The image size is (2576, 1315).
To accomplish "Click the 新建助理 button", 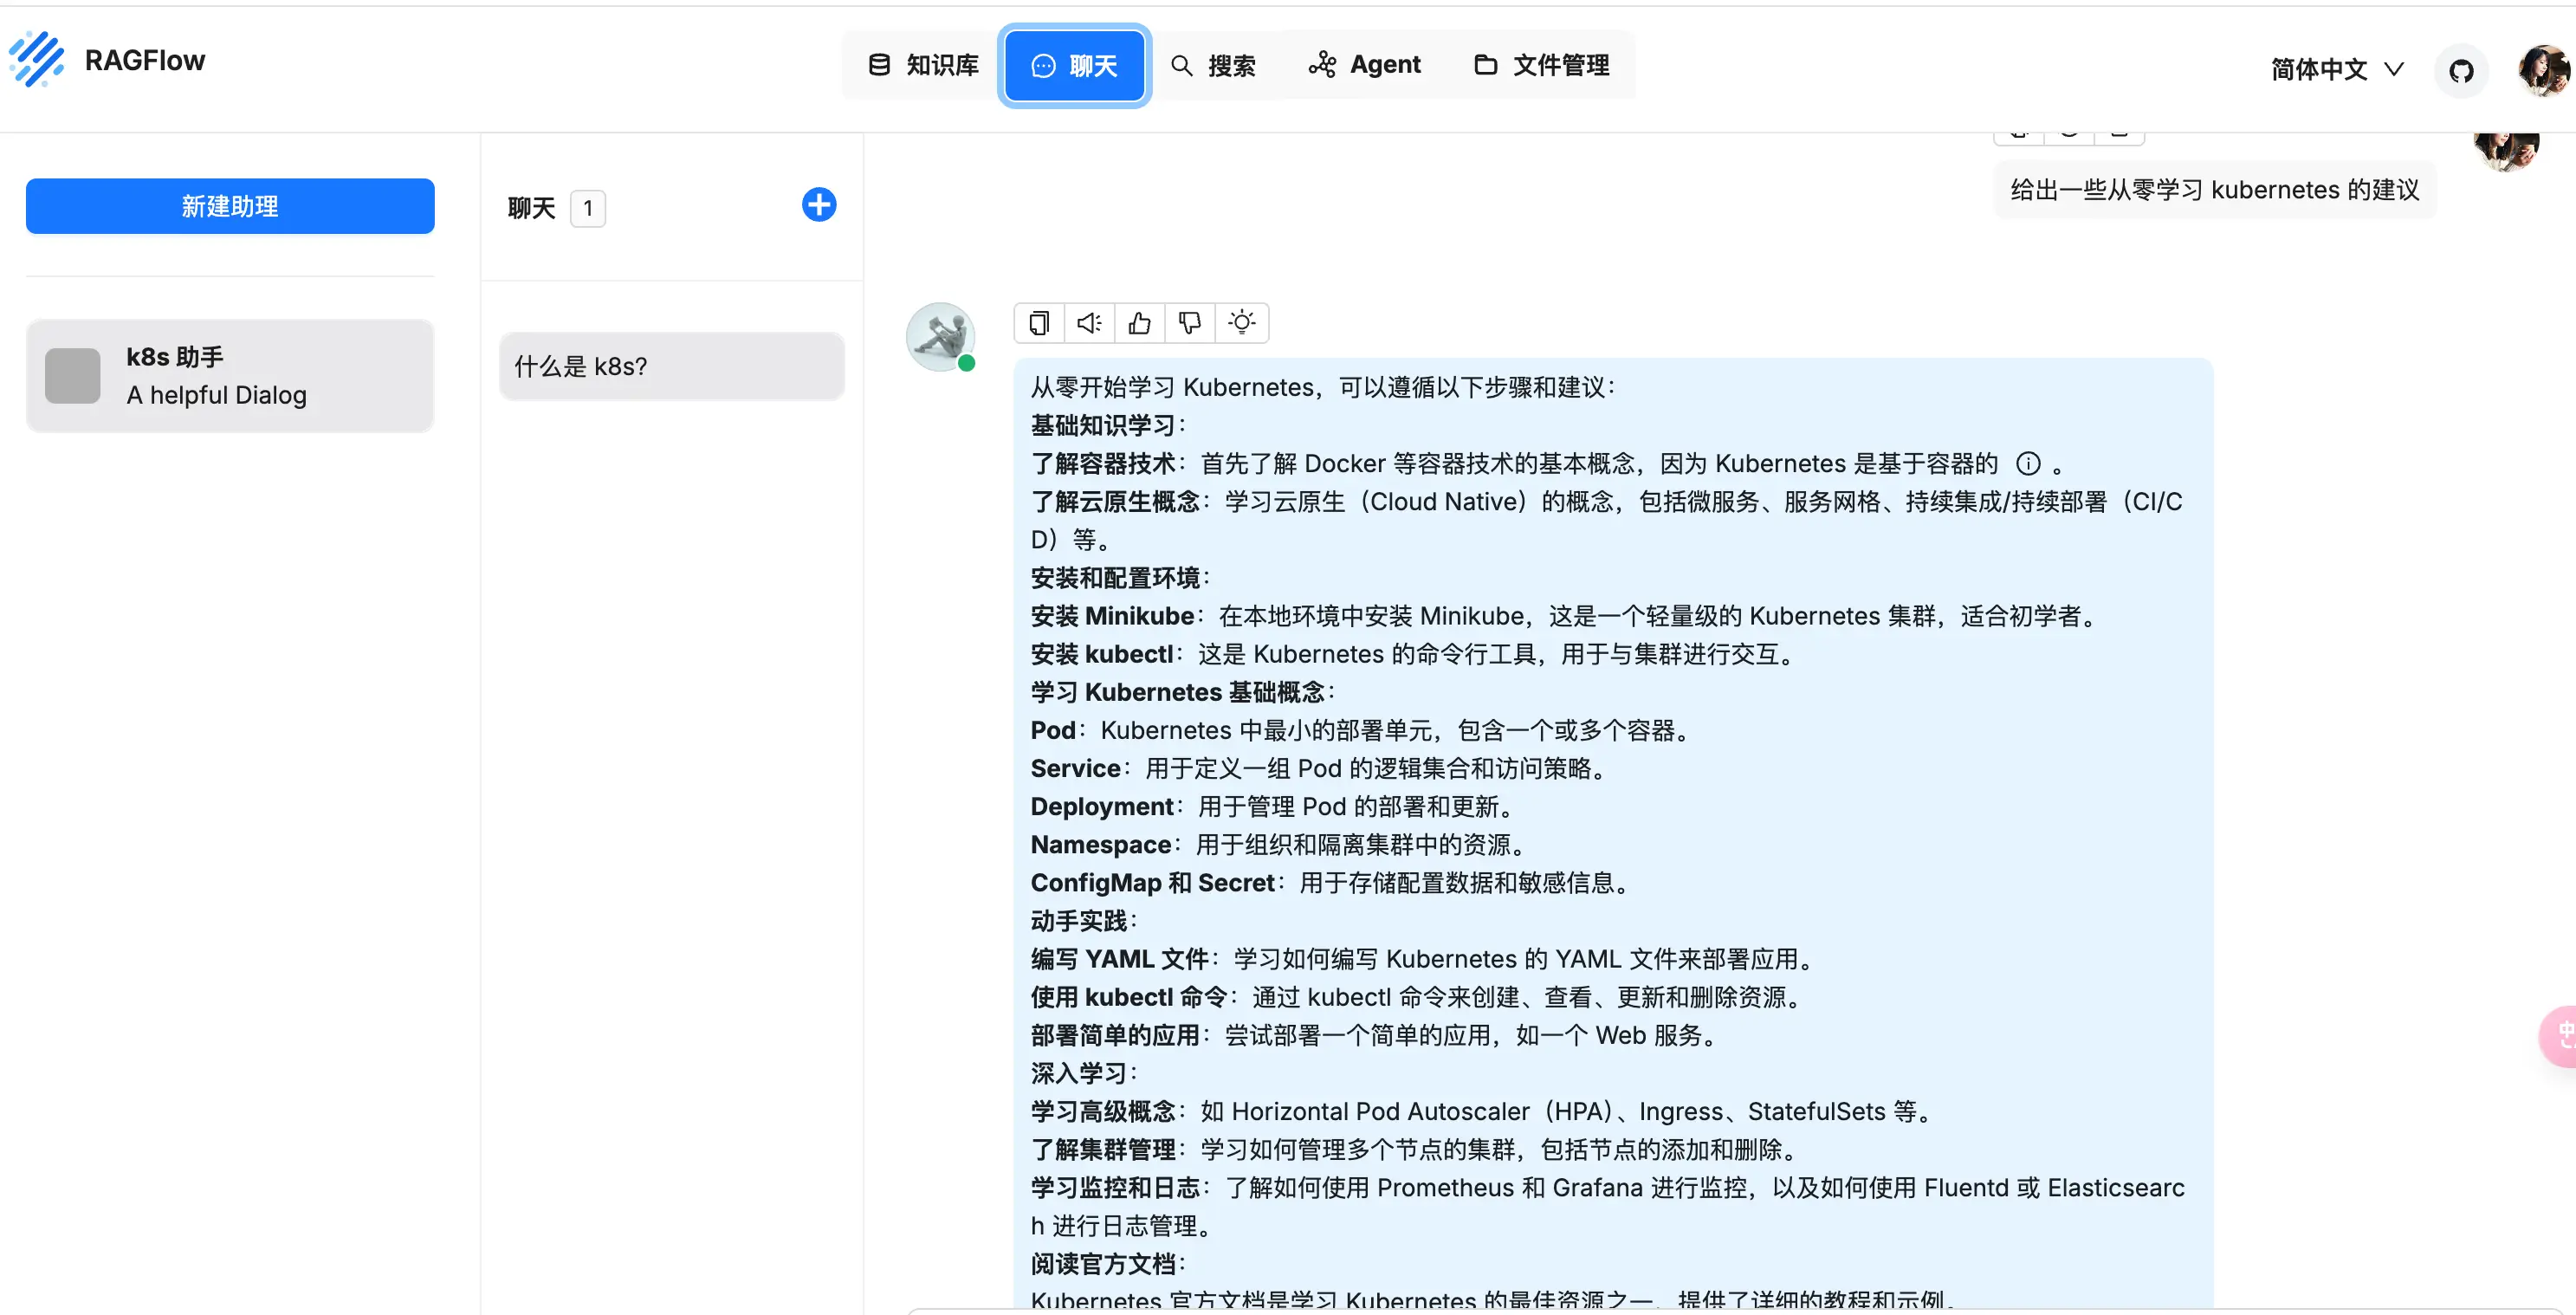I will pyautogui.click(x=230, y=206).
